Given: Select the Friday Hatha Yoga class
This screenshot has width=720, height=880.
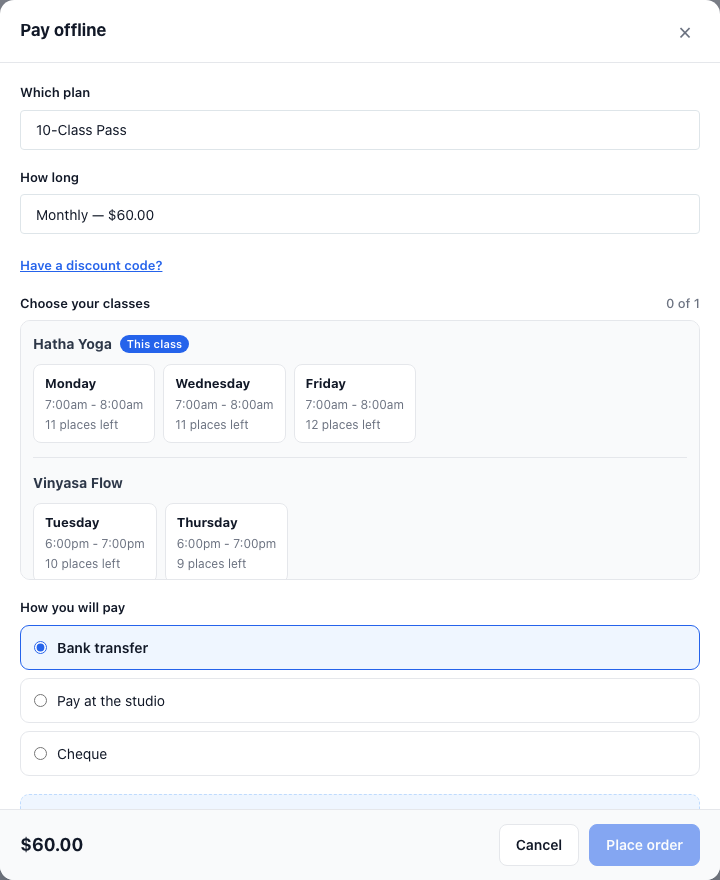Looking at the screenshot, I should (x=355, y=404).
